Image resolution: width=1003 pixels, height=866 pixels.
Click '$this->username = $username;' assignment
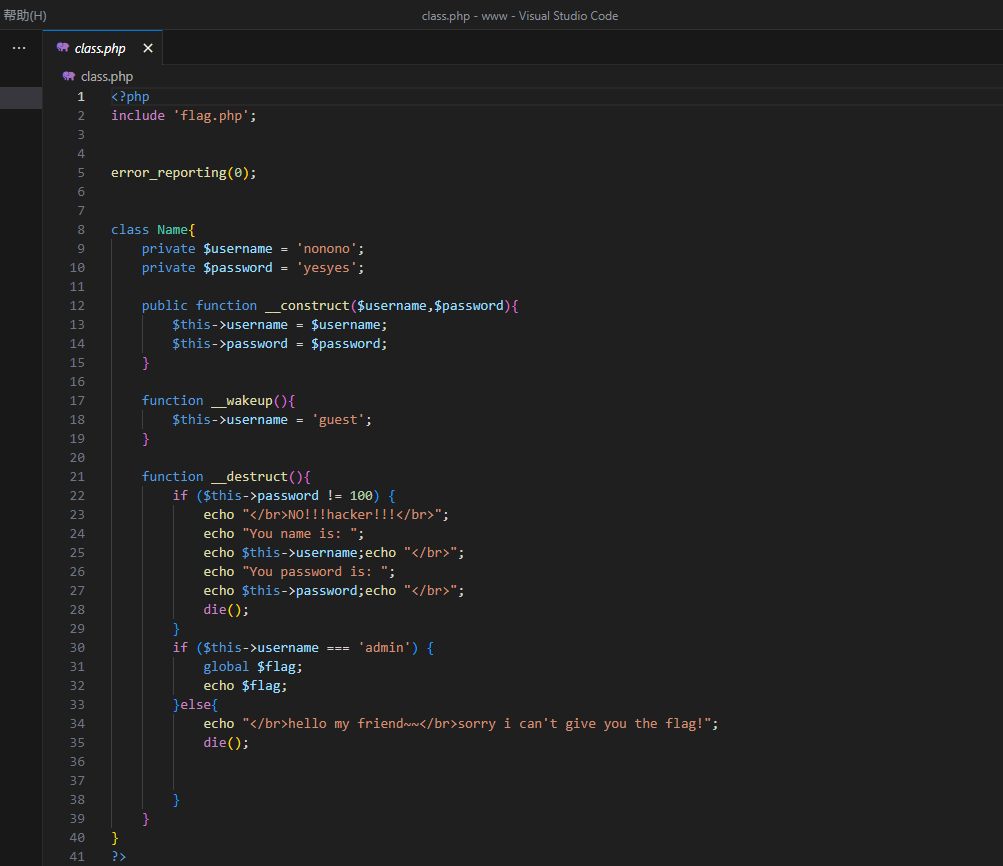(280, 325)
